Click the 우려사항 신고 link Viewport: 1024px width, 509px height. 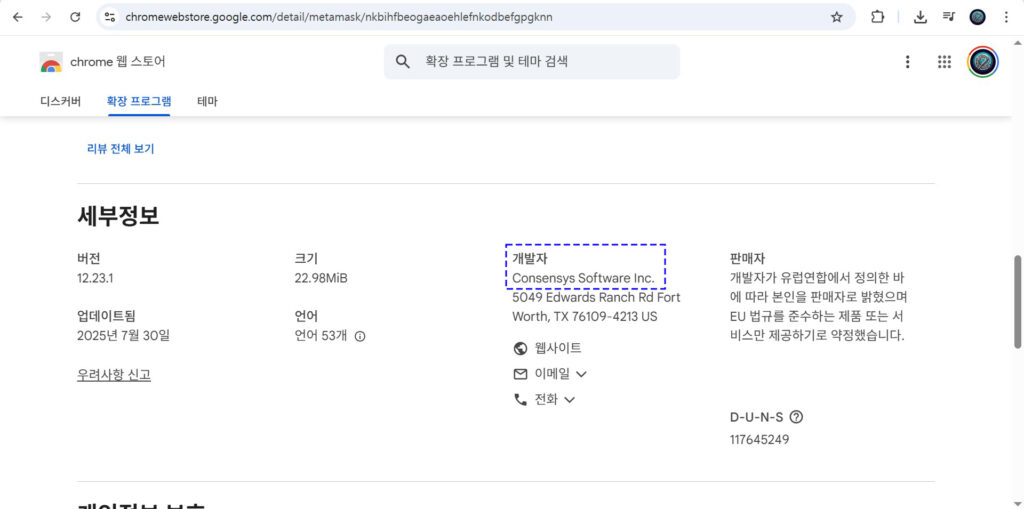tap(113, 375)
